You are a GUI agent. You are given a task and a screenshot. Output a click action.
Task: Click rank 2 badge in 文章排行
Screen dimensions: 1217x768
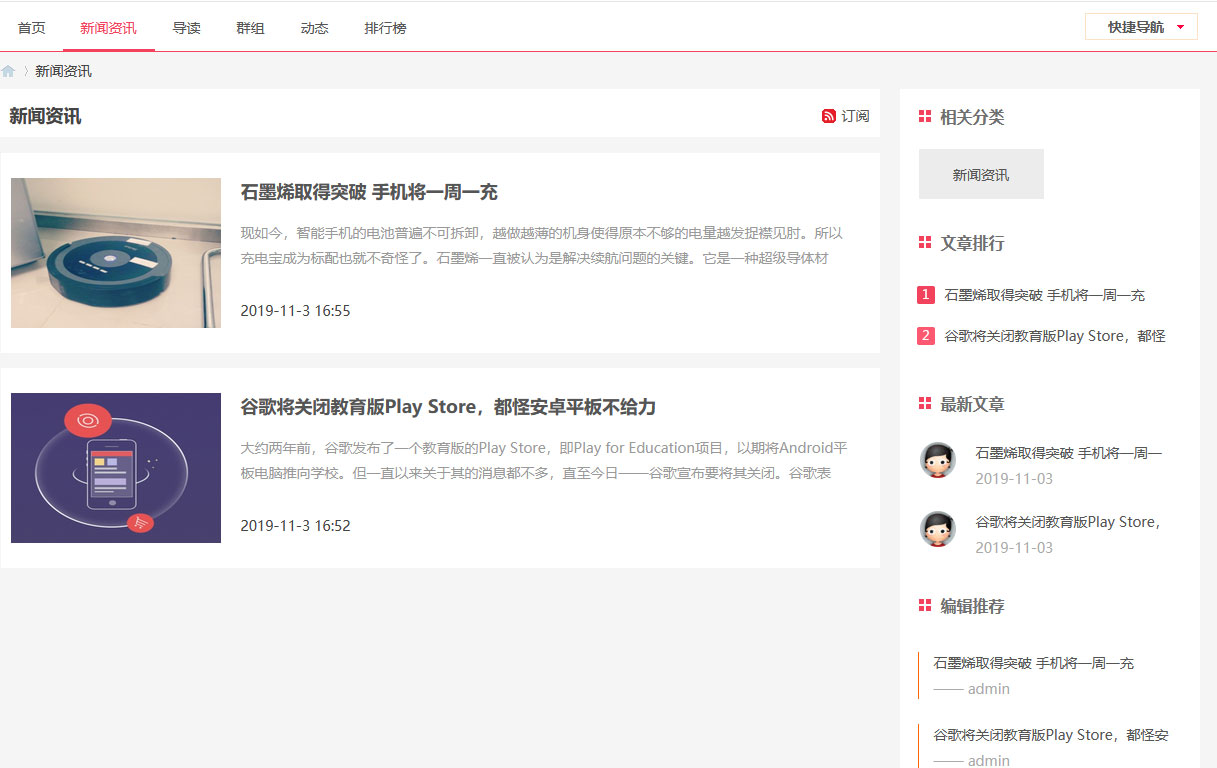[925, 336]
